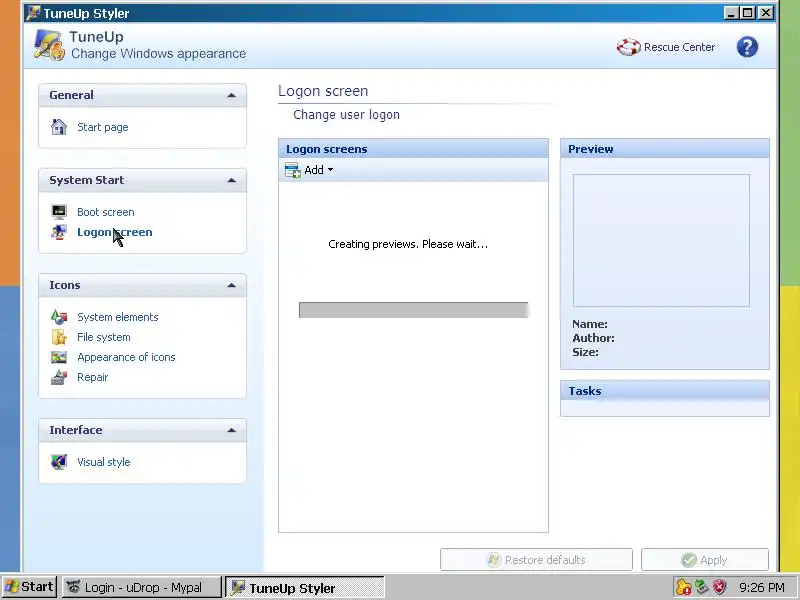Click the red security shield tray icon
The image size is (800, 600).
pyautogui.click(x=719, y=587)
